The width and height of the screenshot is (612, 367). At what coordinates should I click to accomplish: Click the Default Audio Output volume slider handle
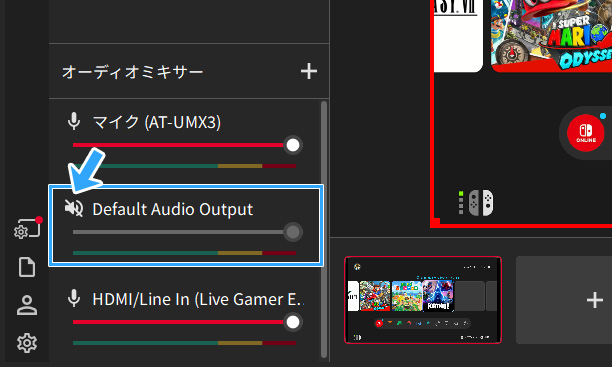[x=293, y=232]
